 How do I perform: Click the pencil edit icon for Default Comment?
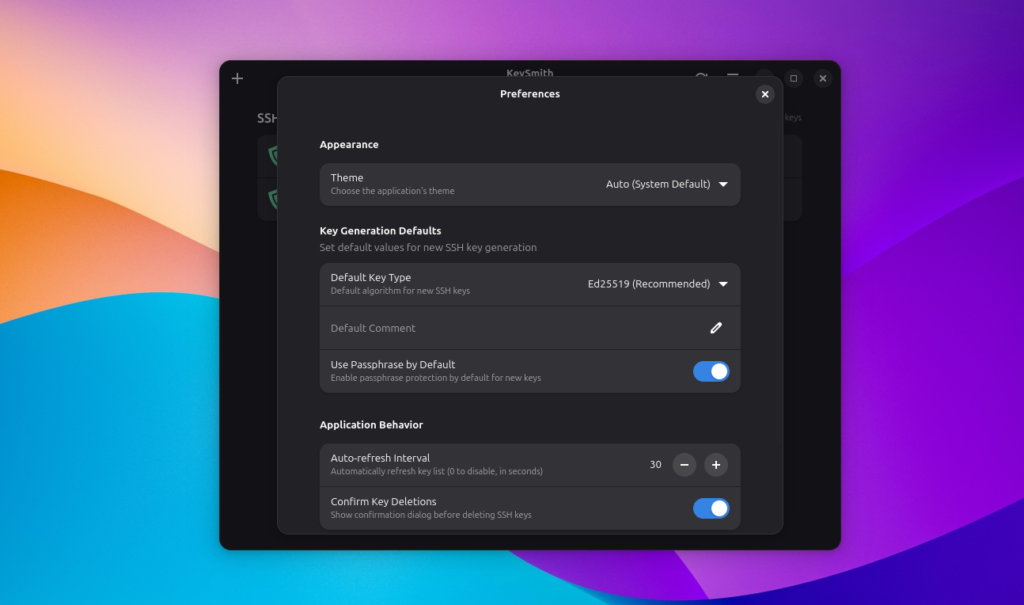[x=716, y=328]
